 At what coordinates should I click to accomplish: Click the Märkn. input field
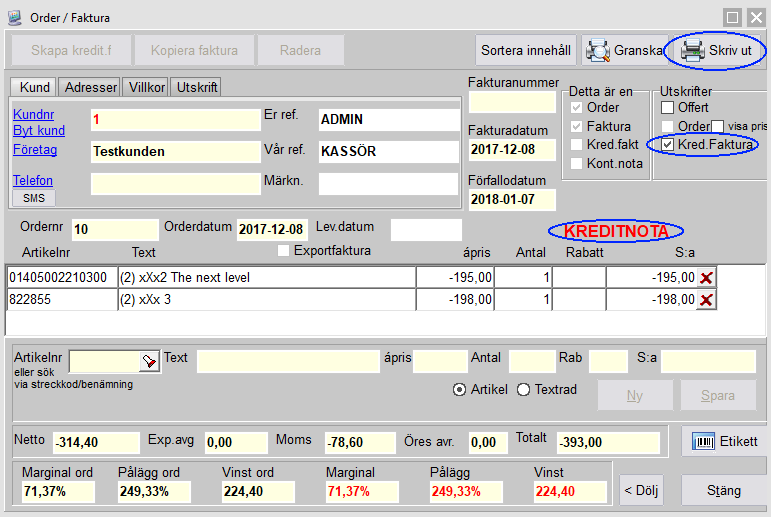(x=387, y=184)
